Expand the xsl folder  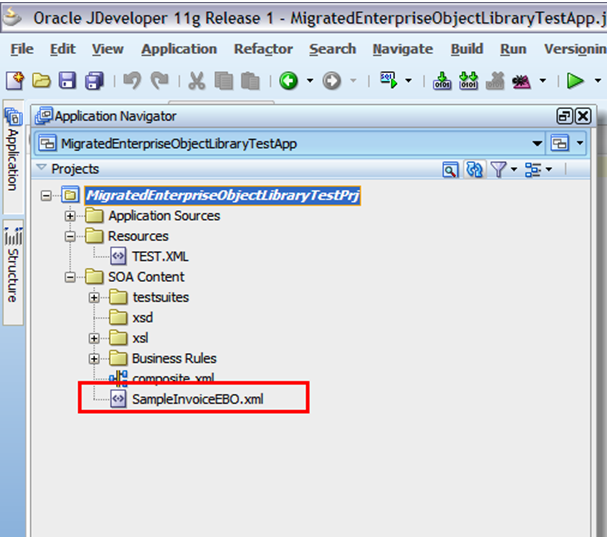click(x=94, y=338)
